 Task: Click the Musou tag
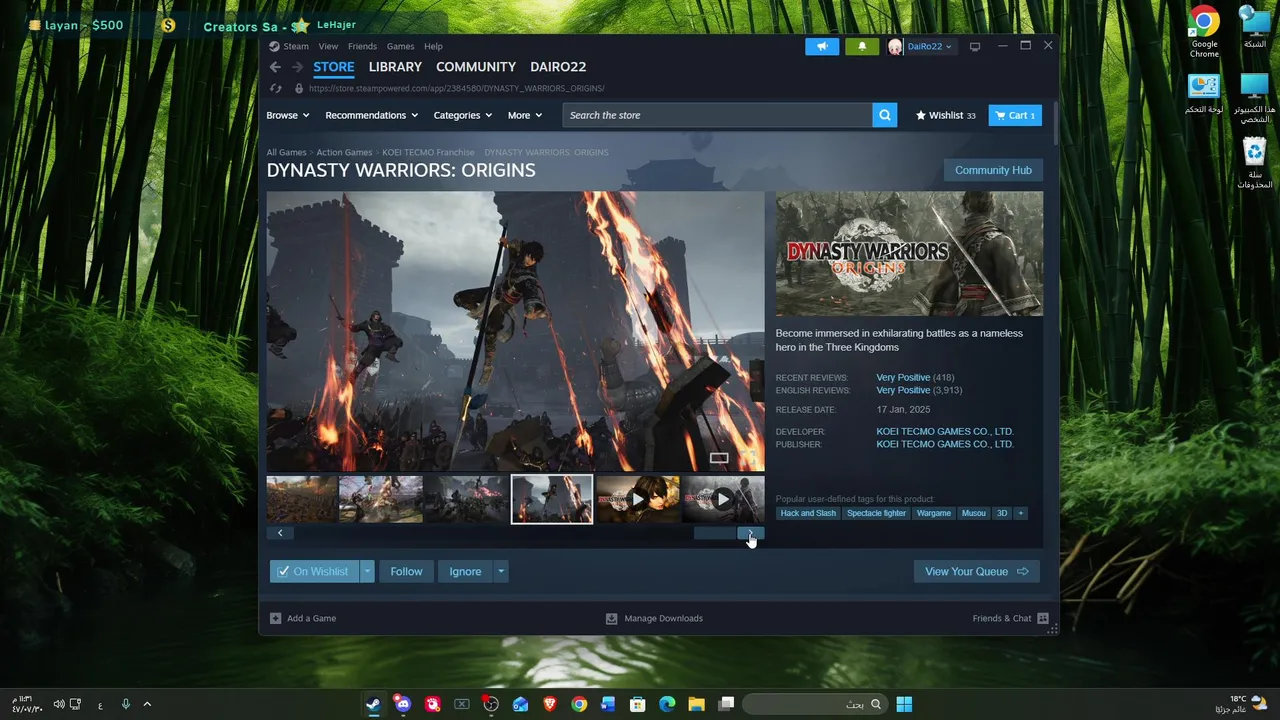click(973, 513)
